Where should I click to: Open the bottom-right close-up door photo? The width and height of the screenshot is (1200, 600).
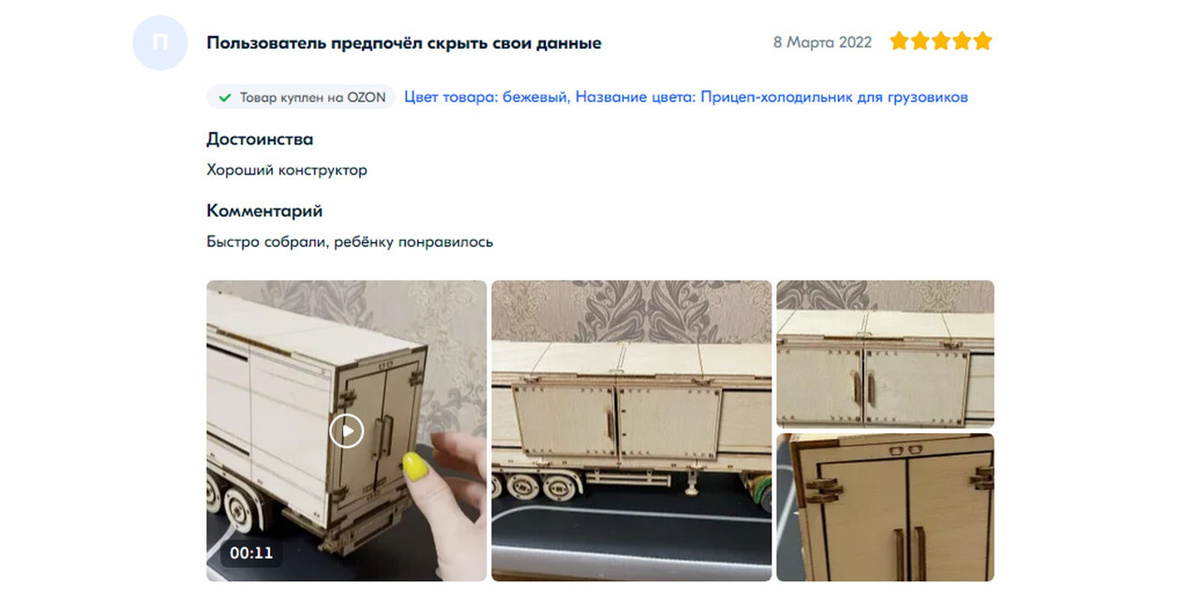point(885,507)
